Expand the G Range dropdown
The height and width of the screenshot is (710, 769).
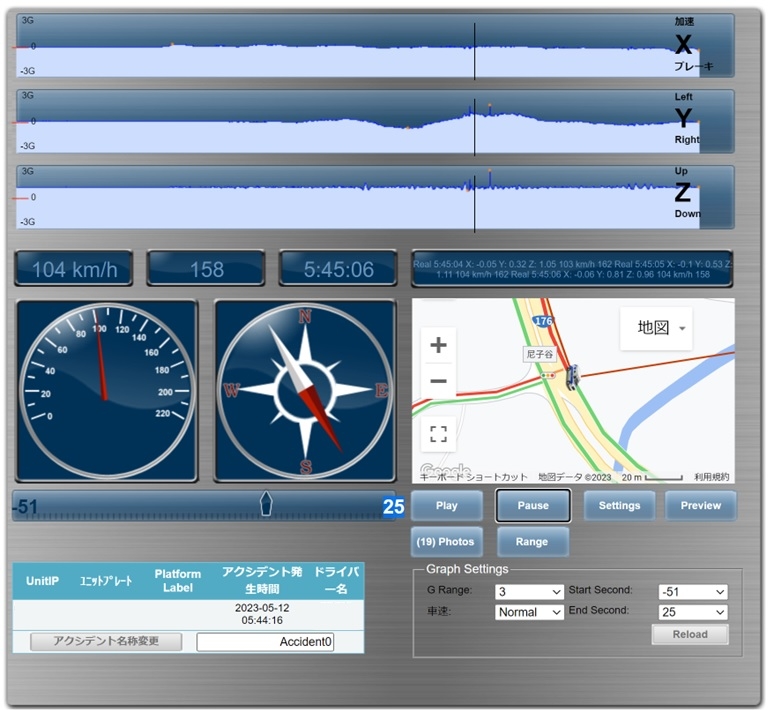tap(530, 592)
